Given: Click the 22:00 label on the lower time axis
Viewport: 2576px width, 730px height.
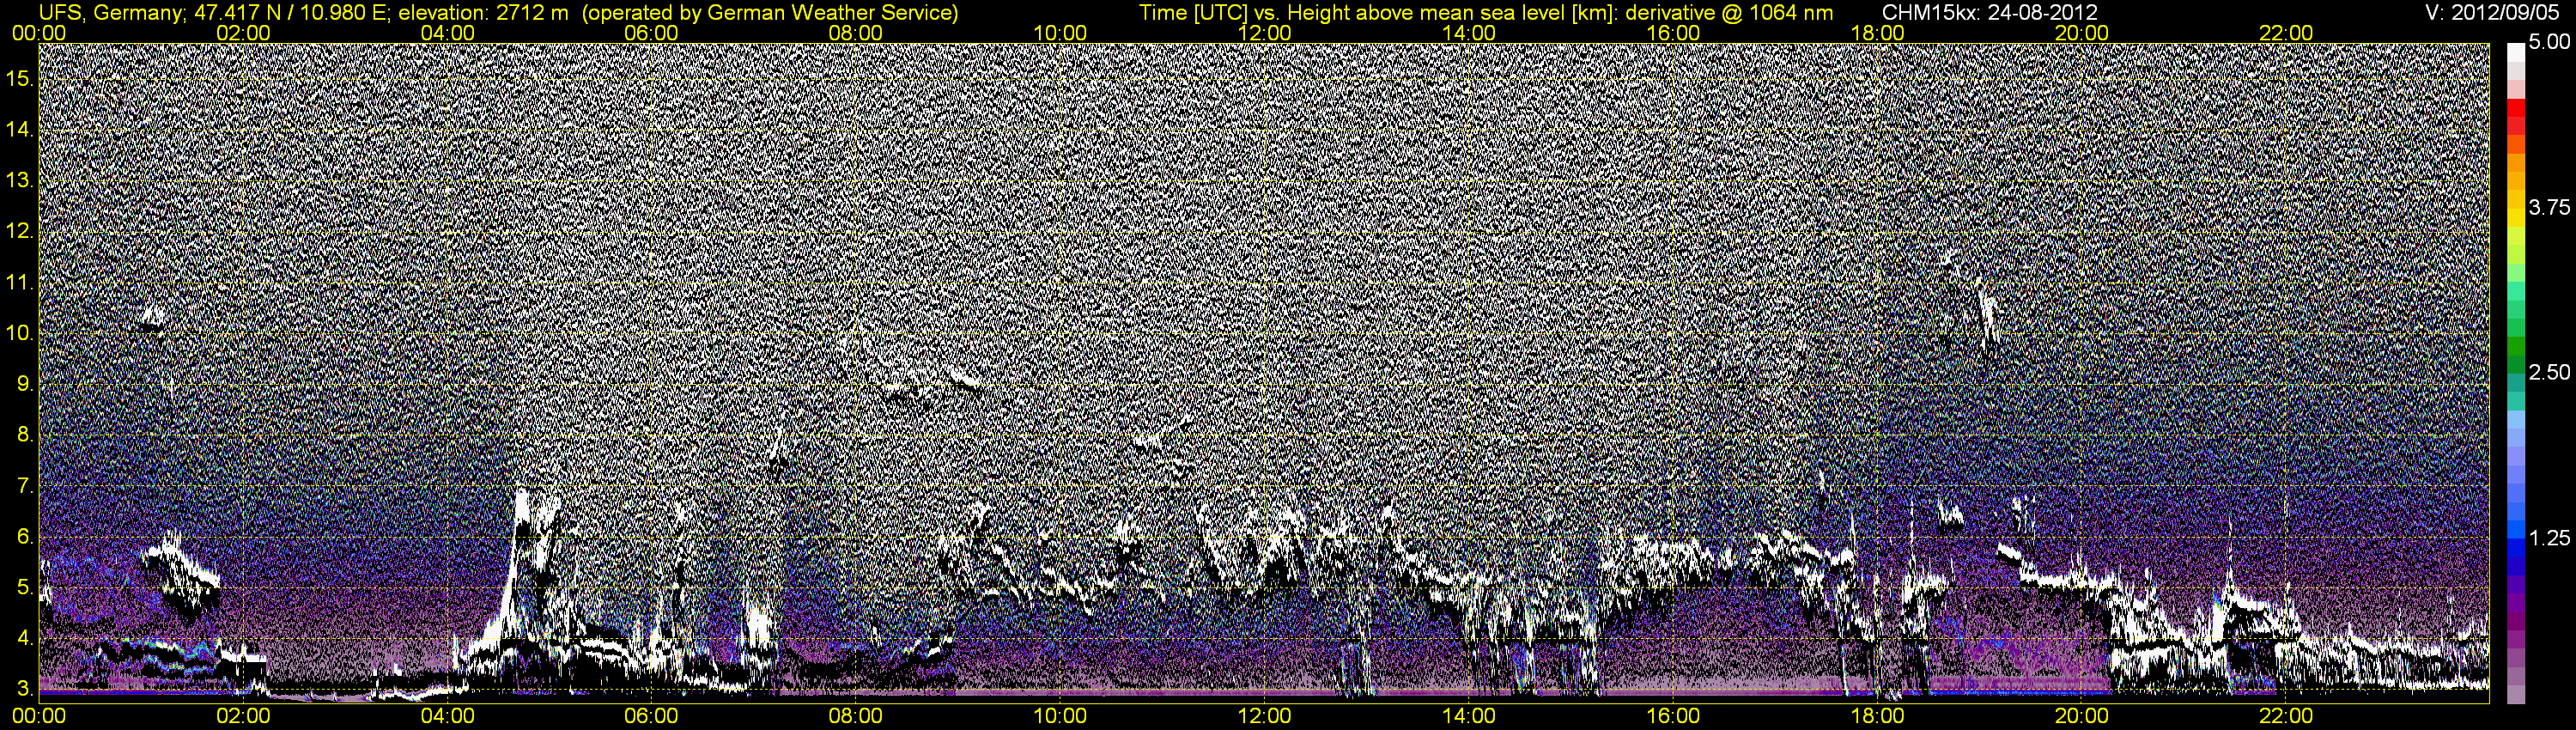Looking at the screenshot, I should pyautogui.click(x=2286, y=716).
